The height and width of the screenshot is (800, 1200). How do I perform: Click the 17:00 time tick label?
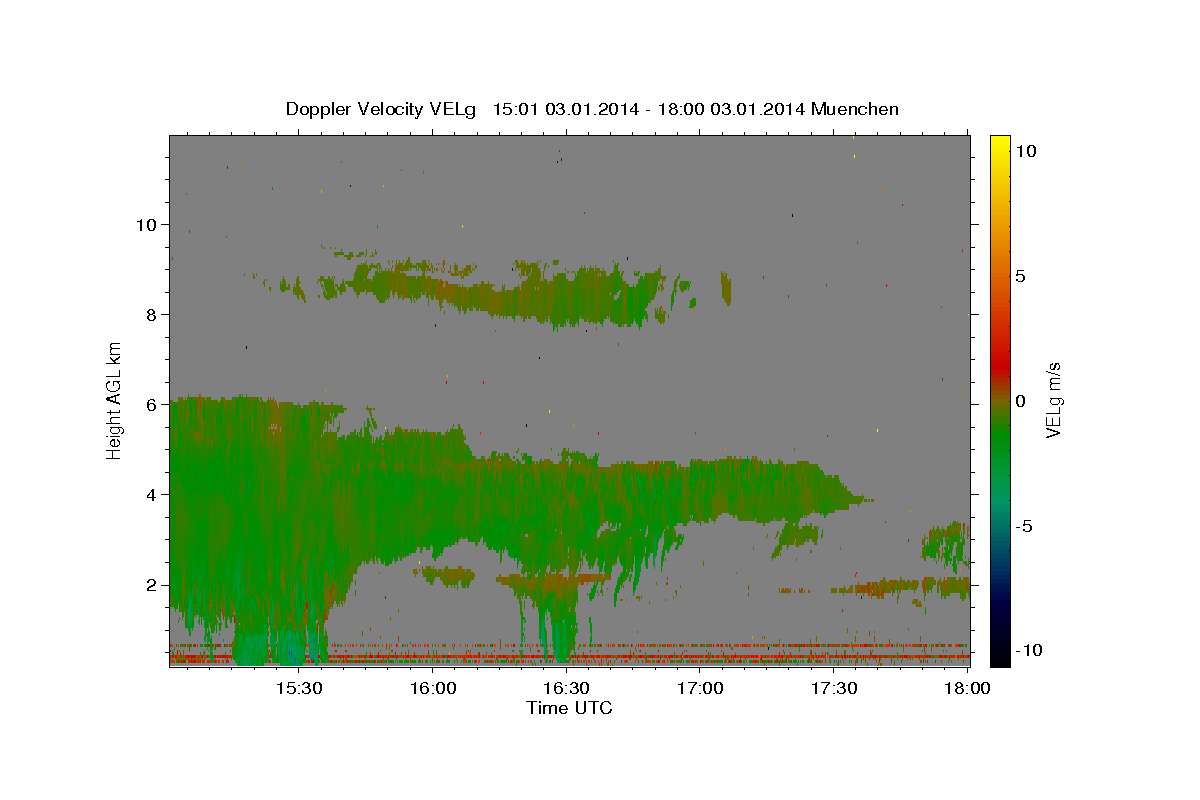click(x=700, y=689)
